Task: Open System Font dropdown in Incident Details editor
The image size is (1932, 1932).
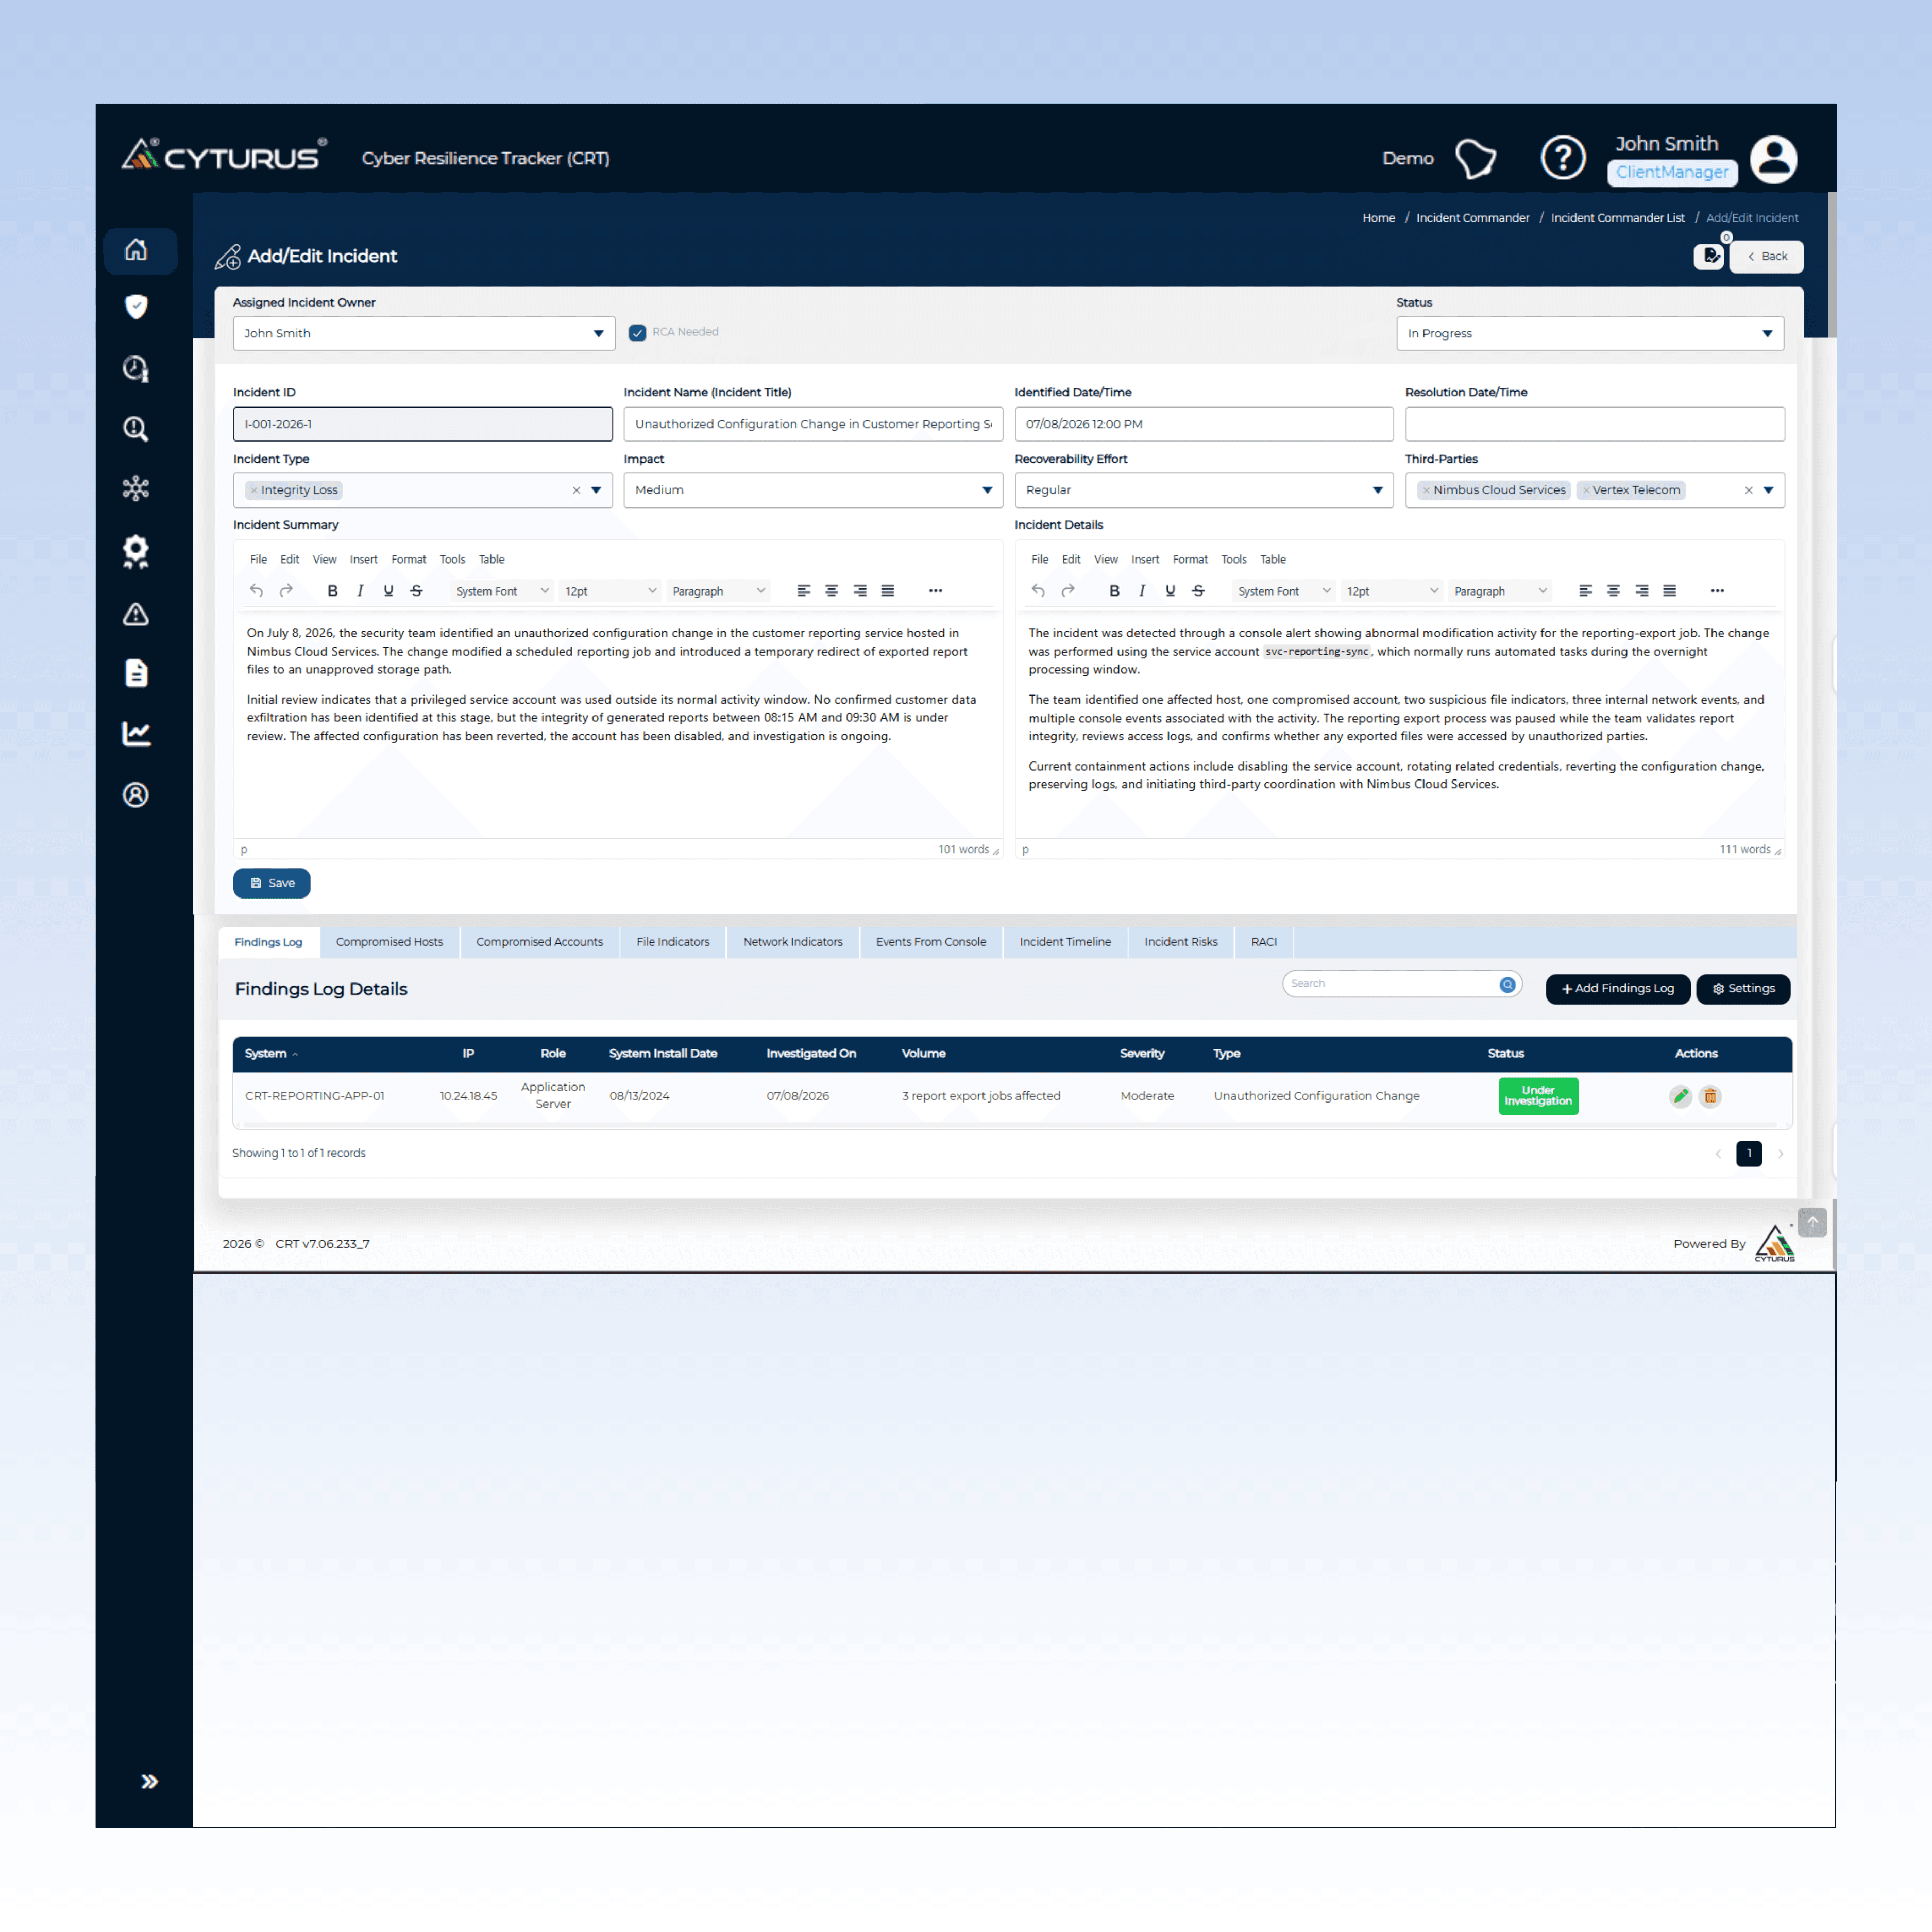Action: [x=1284, y=591]
